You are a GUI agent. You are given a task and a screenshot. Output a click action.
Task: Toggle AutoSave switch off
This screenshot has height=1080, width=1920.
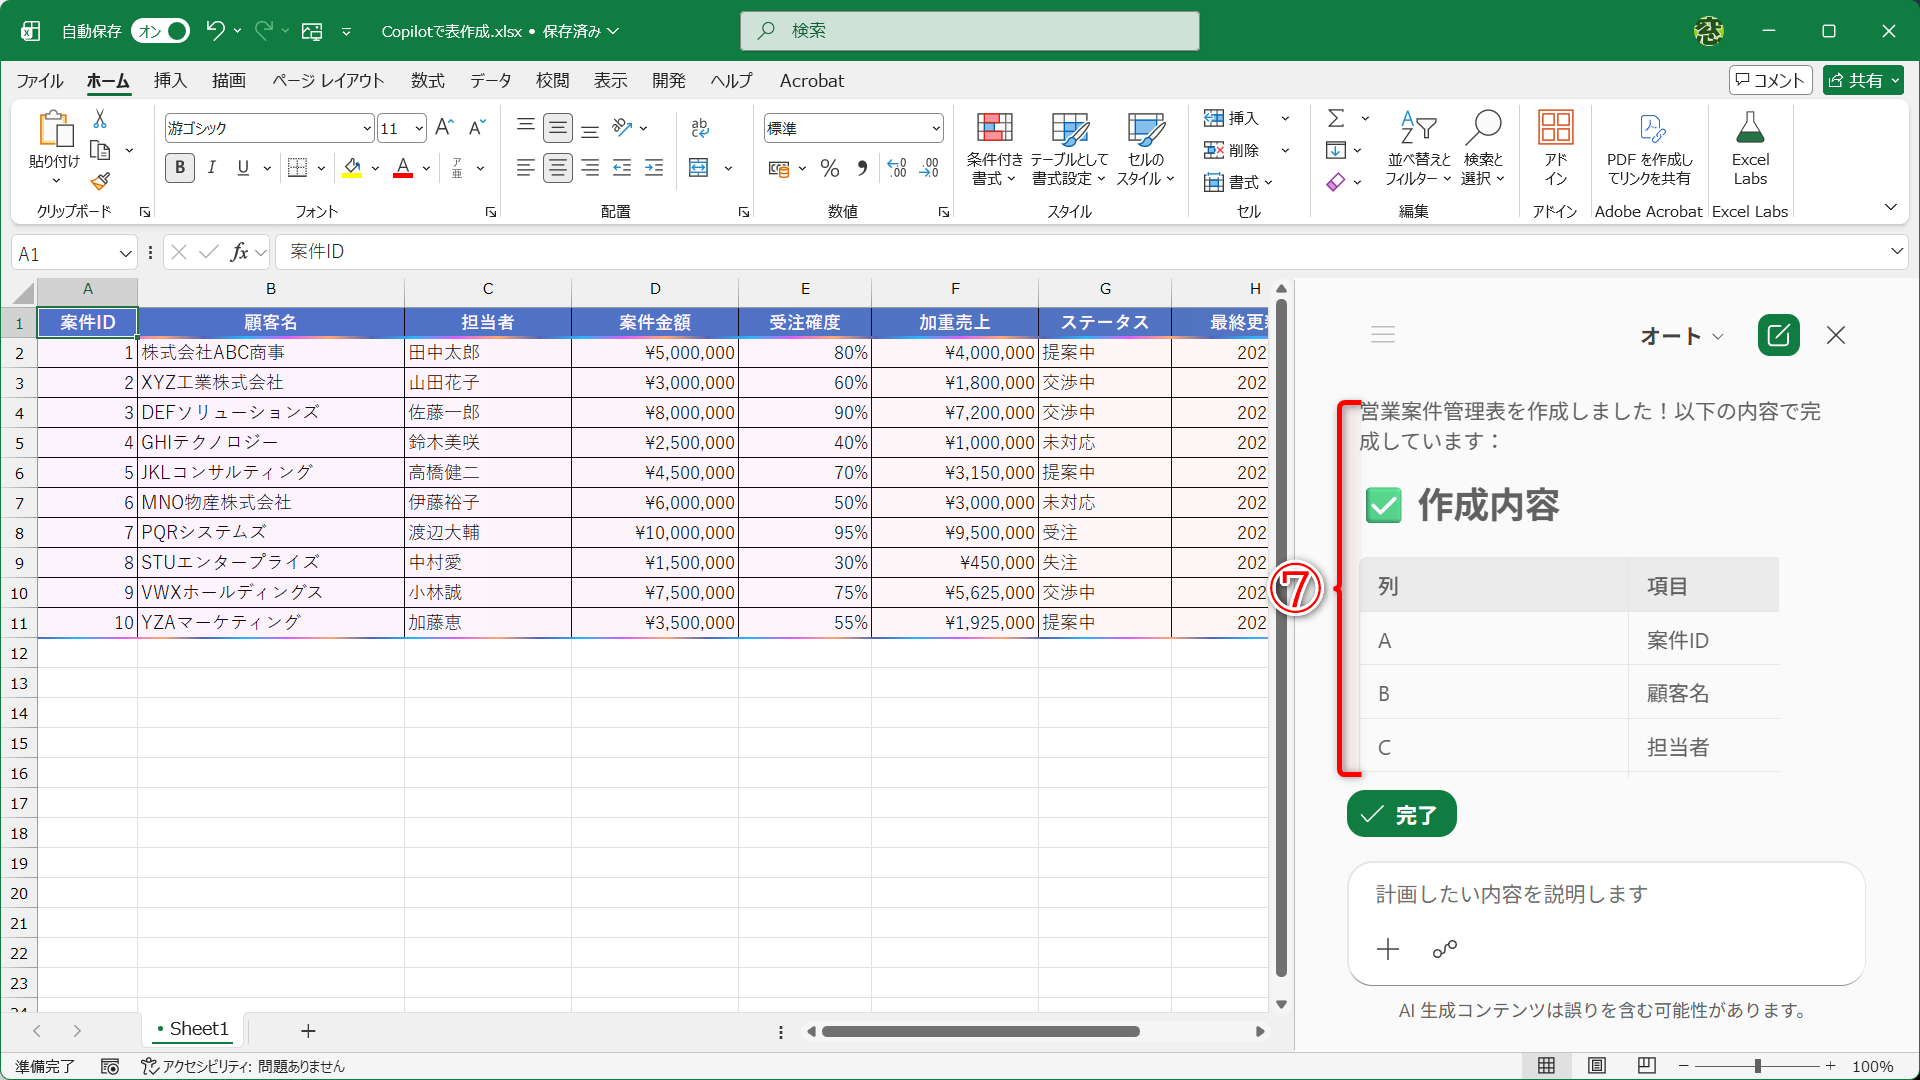click(x=161, y=31)
